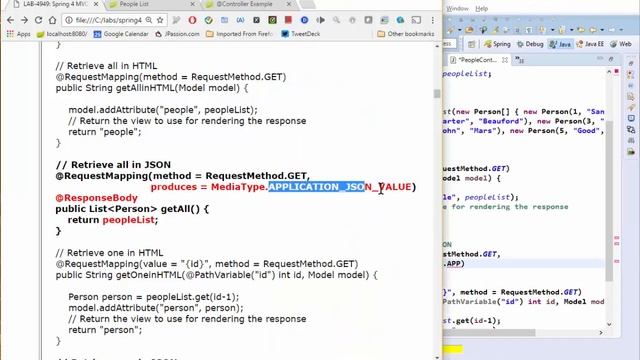Click the red Opera-style extension icon
This screenshot has width=640, height=360.
192,20
